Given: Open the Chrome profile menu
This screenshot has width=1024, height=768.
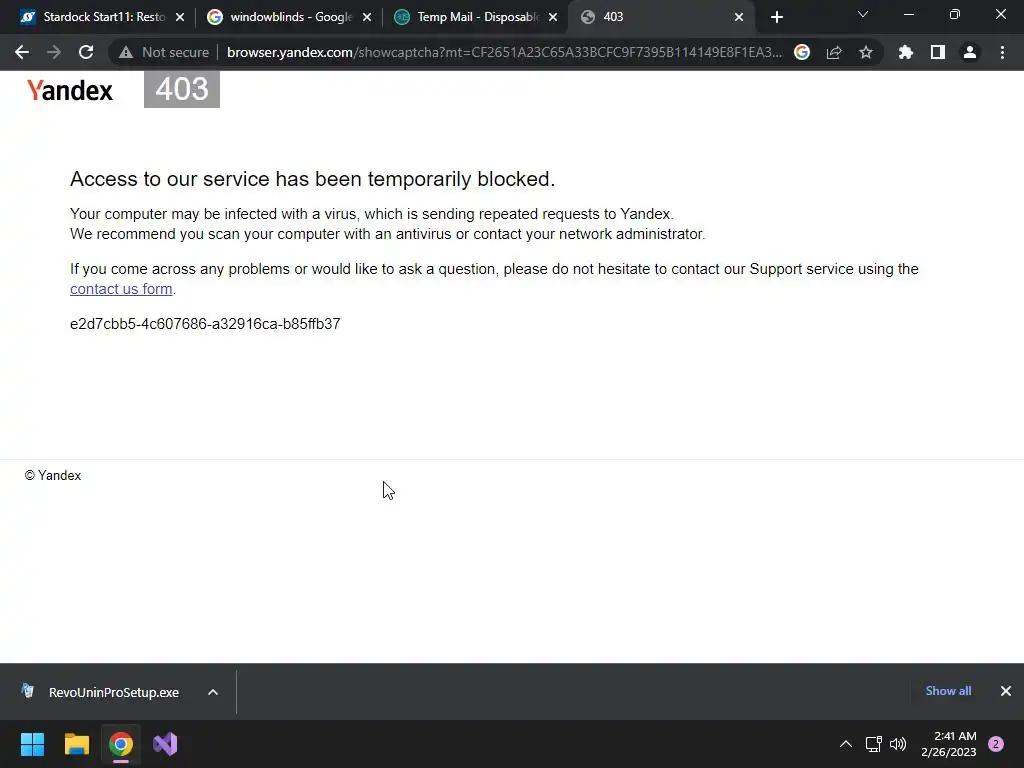Looking at the screenshot, I should click(x=970, y=52).
